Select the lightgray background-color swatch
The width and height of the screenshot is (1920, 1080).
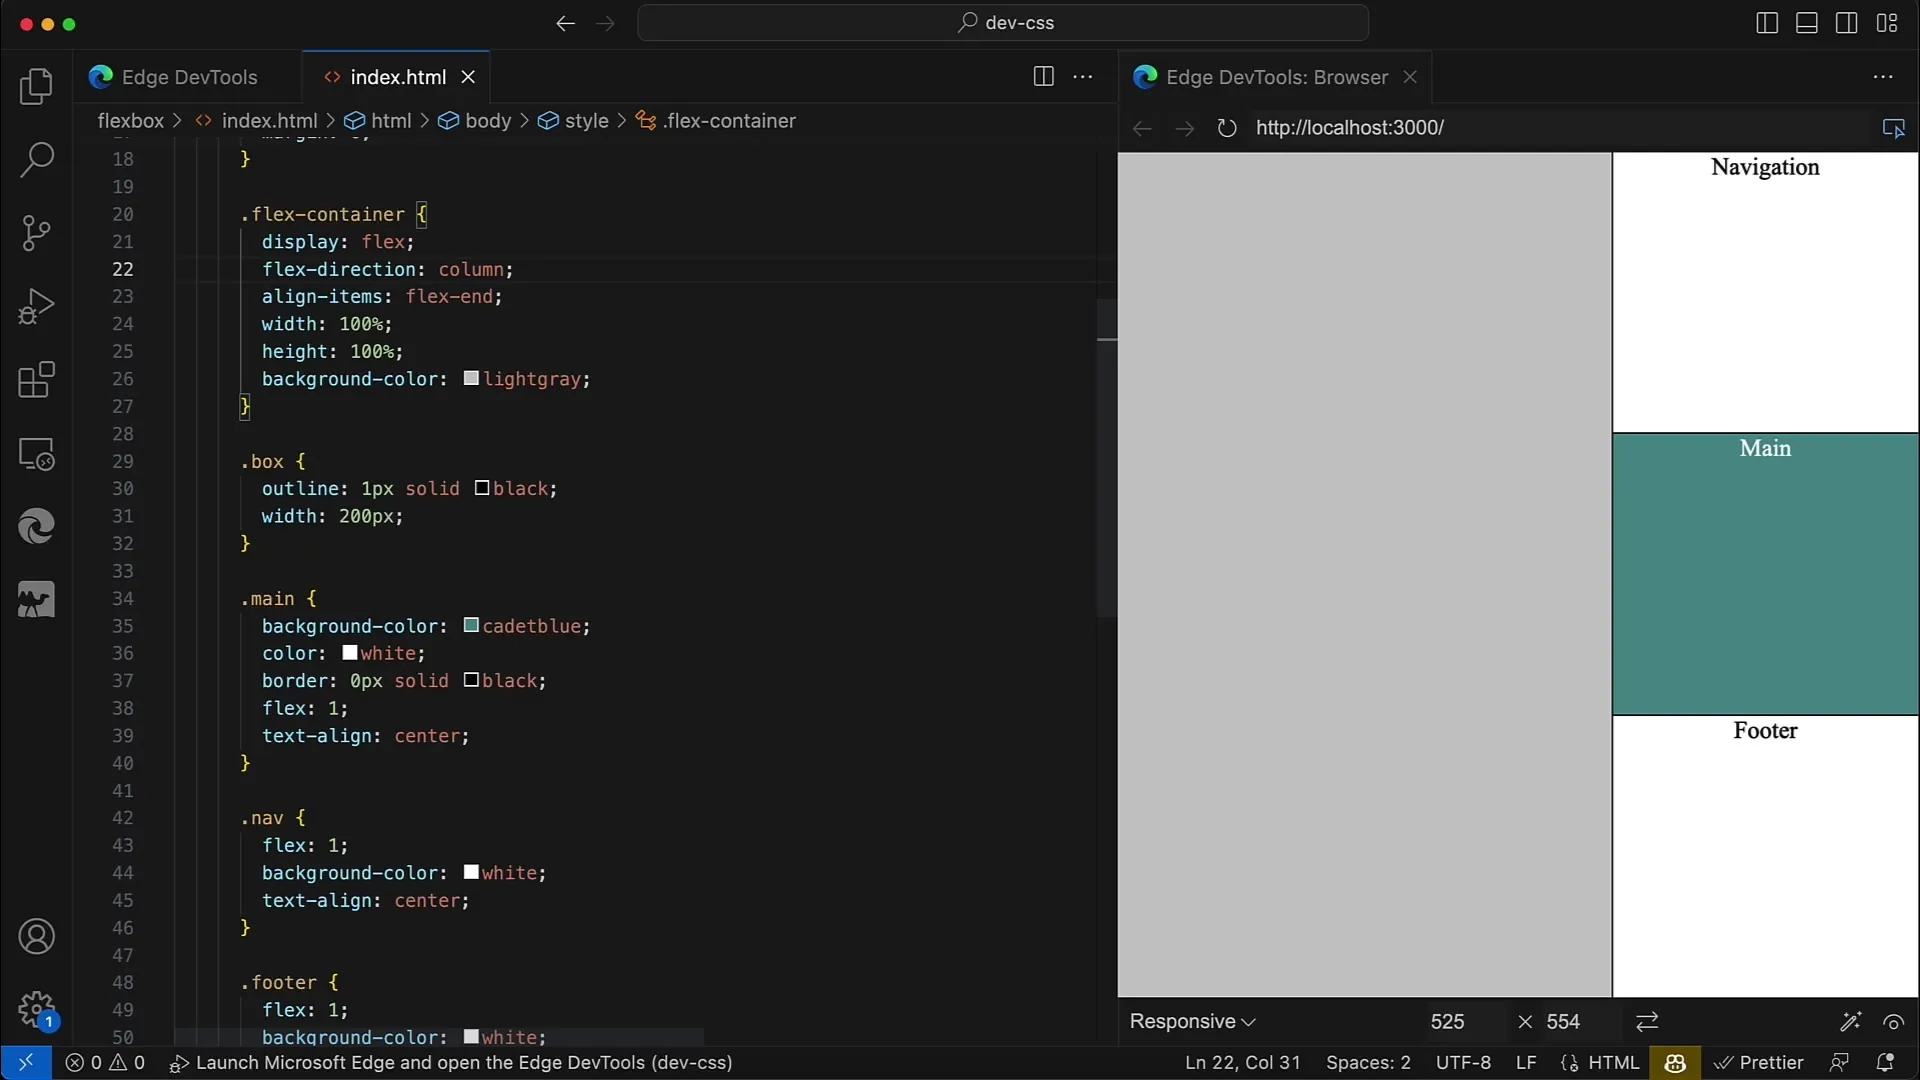click(471, 378)
